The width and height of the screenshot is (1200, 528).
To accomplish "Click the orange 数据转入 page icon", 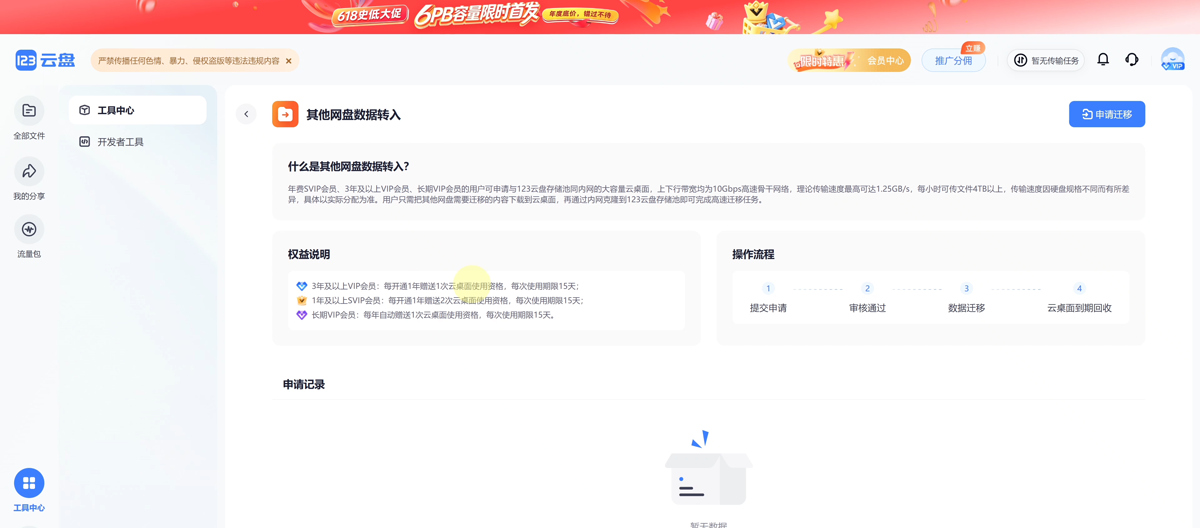I will [285, 114].
